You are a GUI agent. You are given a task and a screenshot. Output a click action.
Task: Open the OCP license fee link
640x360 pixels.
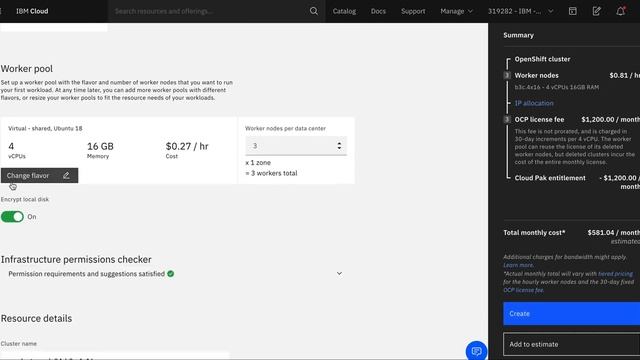pyautogui.click(x=523, y=290)
